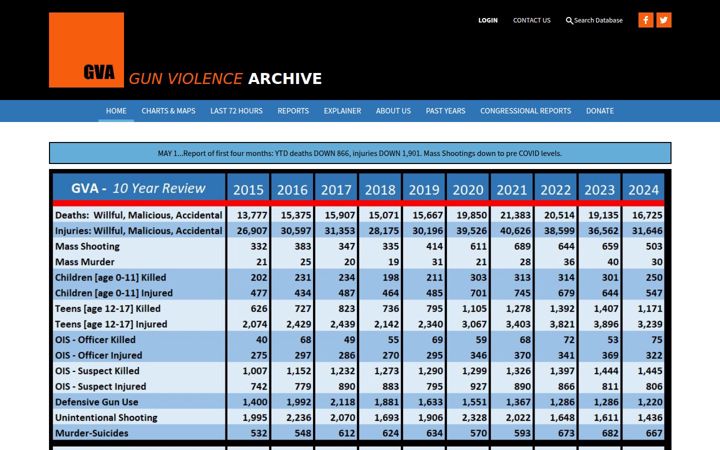The height and width of the screenshot is (450, 720).
Task: Click the 1,407 teens killed value for 2023
Action: [606, 309]
